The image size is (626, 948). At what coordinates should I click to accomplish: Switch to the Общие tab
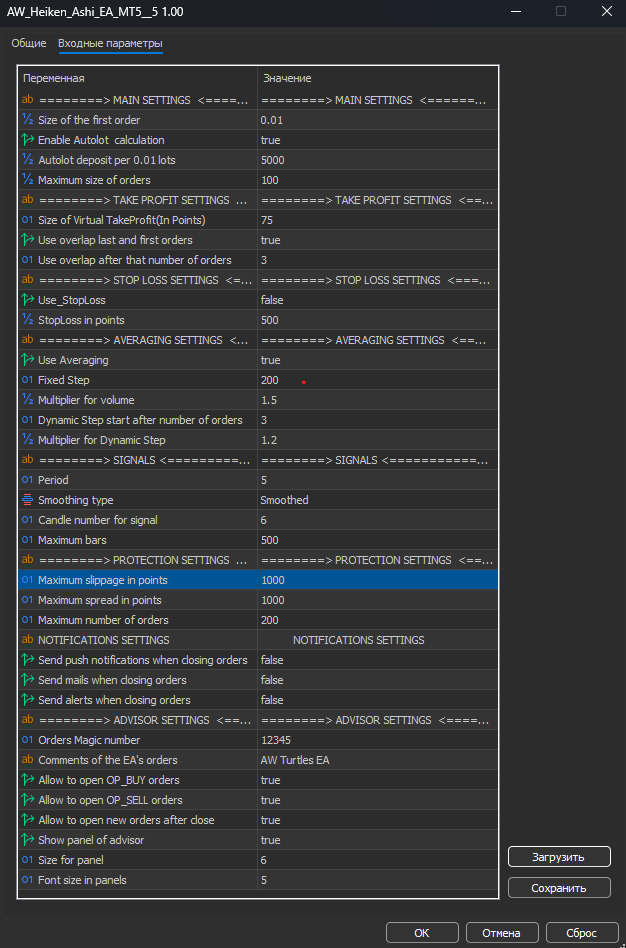pyautogui.click(x=29, y=44)
